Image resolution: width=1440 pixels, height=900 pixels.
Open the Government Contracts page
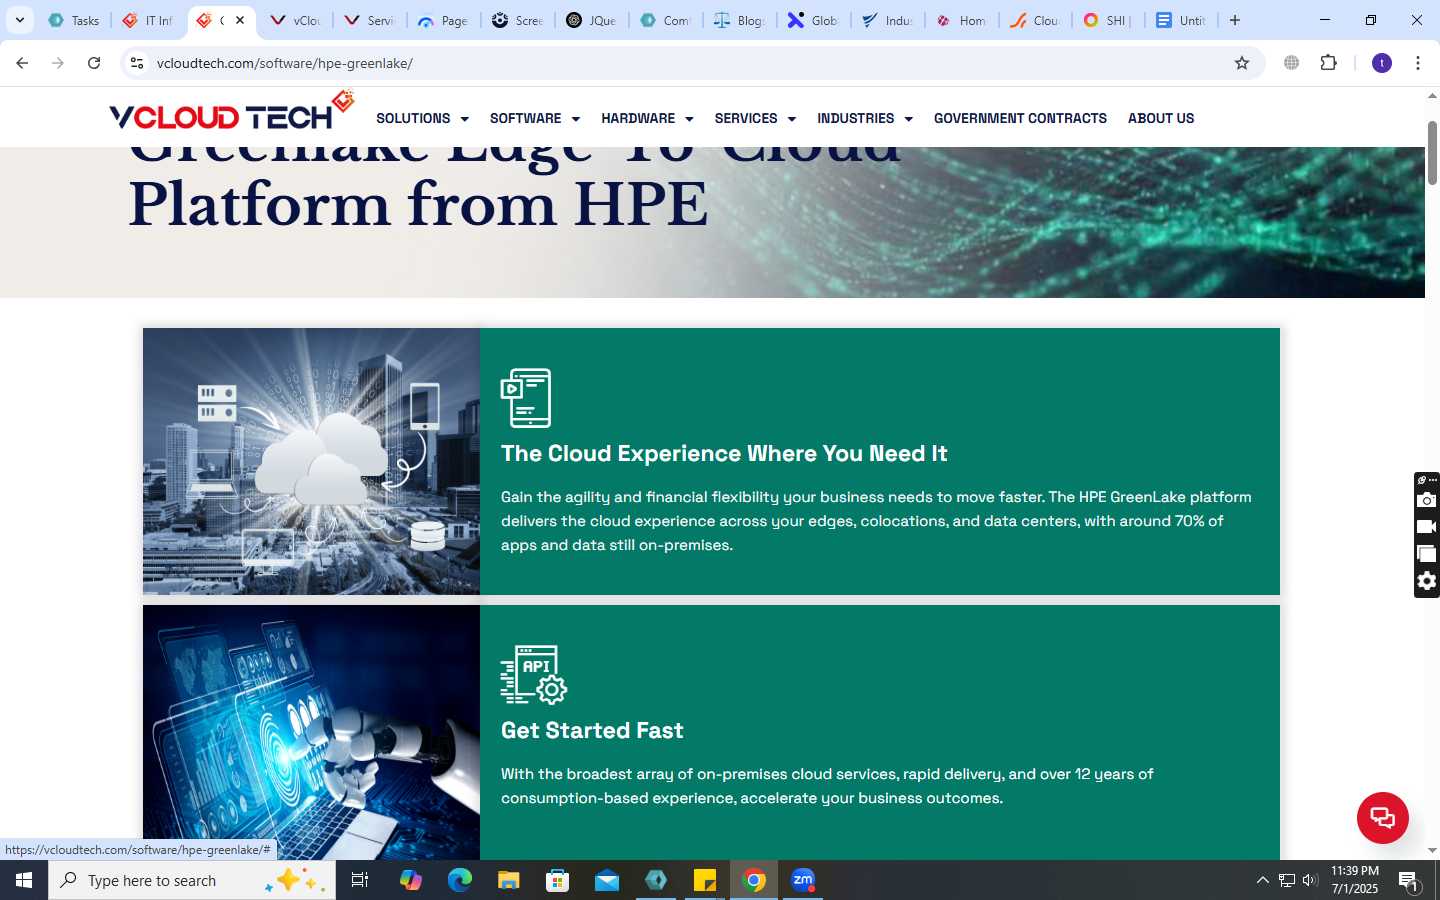point(1020,118)
